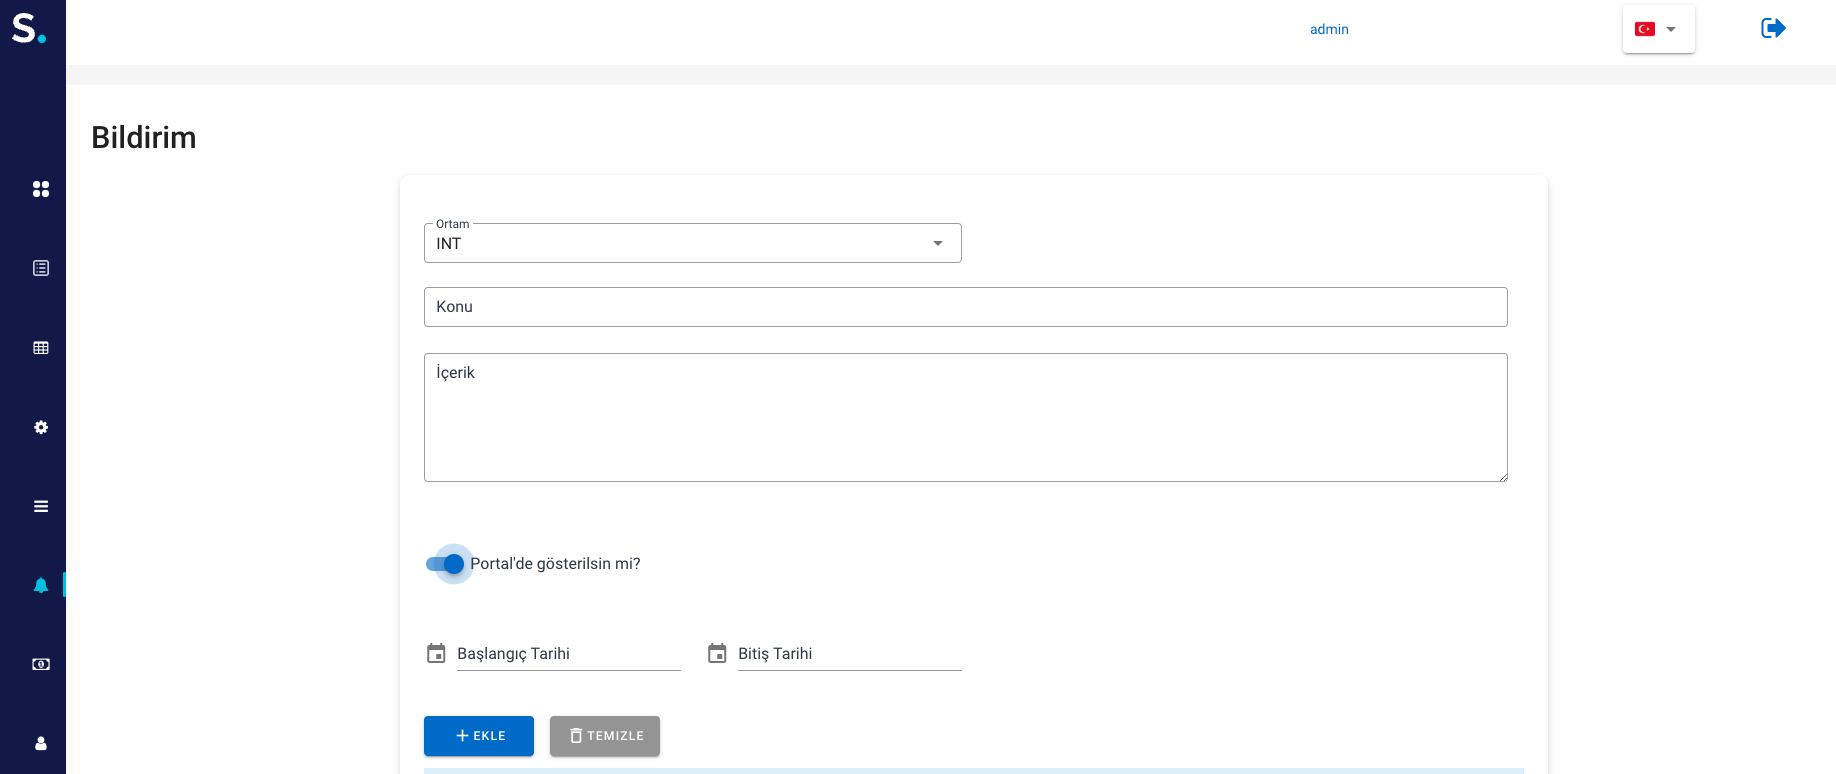
Task: Click the S. logo in sidebar
Action: (28, 28)
